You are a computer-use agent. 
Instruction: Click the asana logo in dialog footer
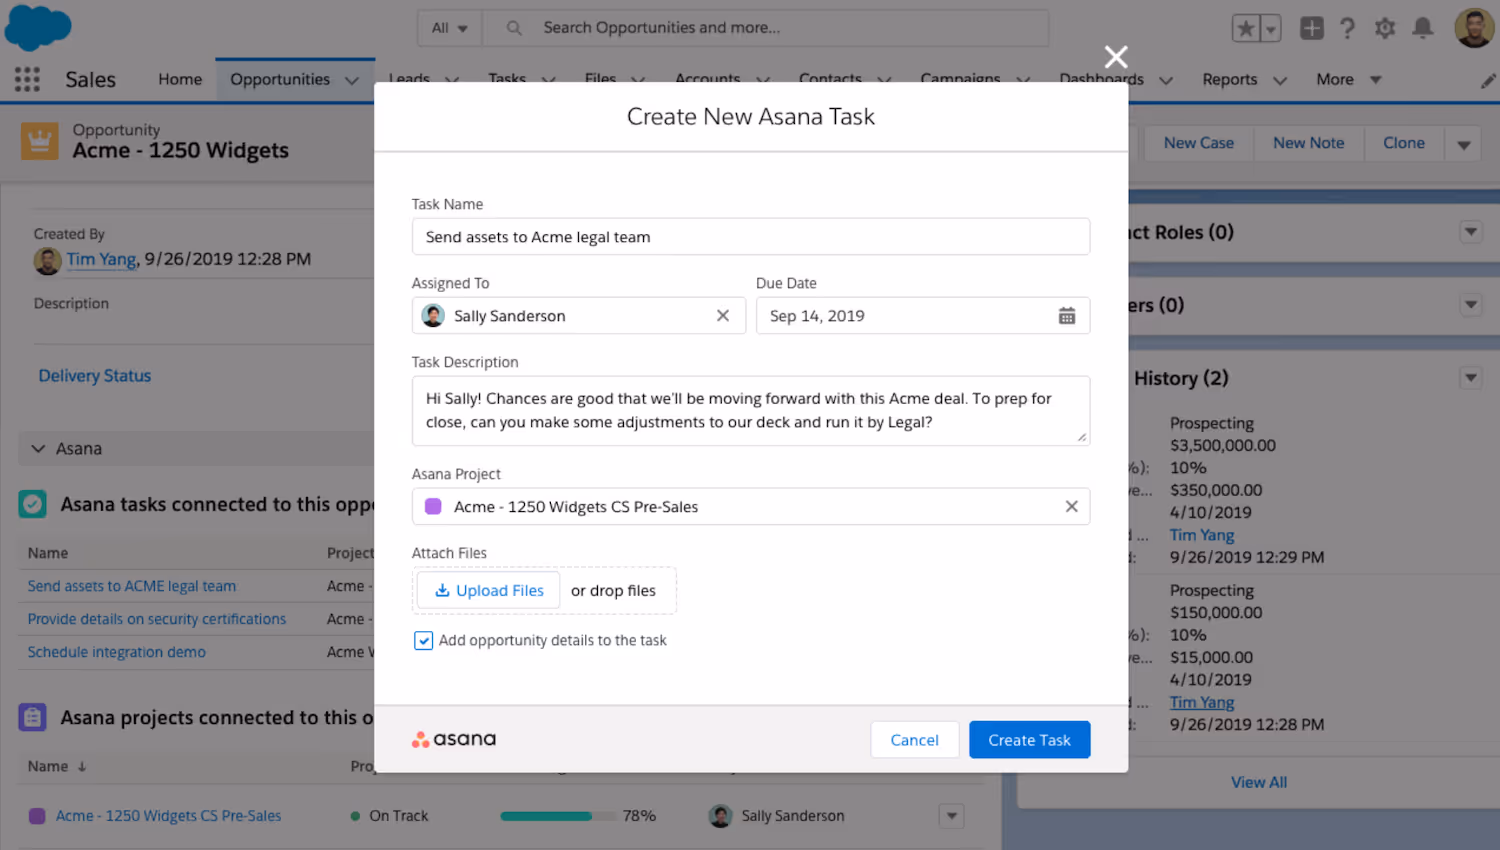(454, 739)
